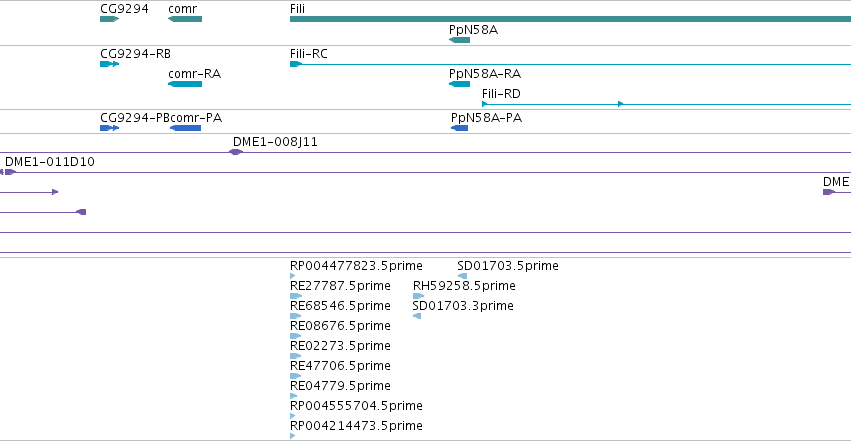This screenshot has width=851, height=441.
Task: Click the PpN58A-PA protein glyph
Action: click(460, 128)
